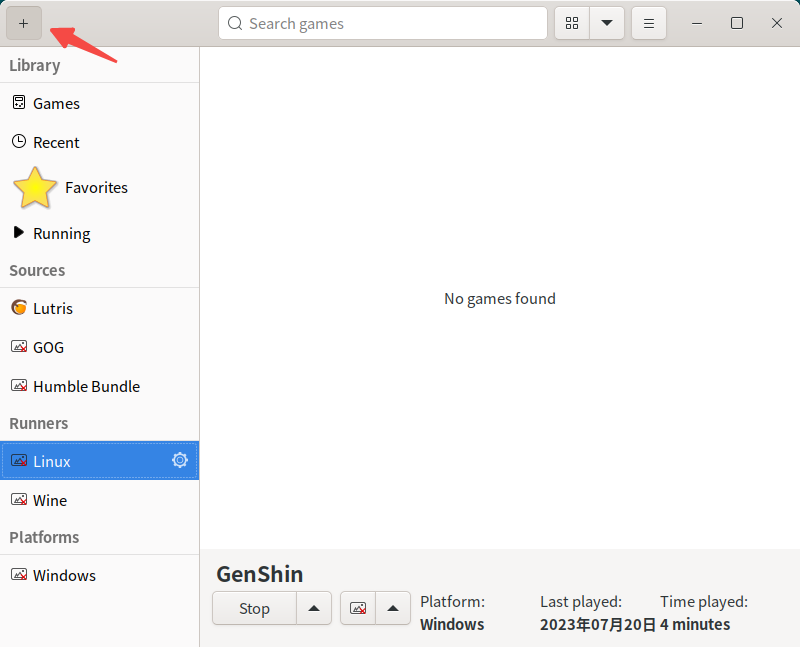
Task: Click the Windows platform icon
Action: [x=19, y=574]
